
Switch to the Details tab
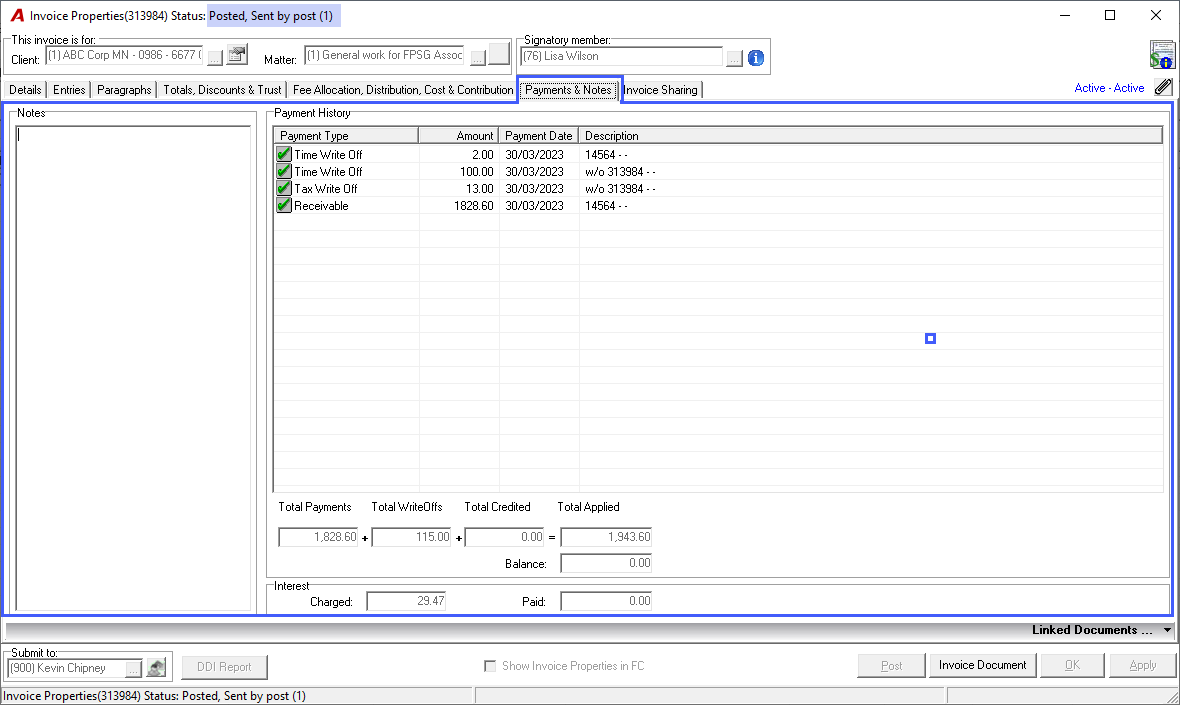coord(25,90)
